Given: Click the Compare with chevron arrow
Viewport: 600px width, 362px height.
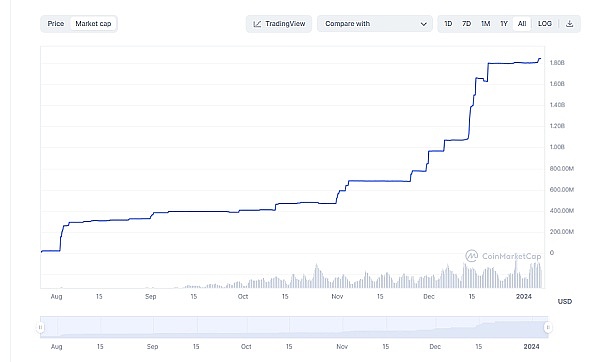Looking at the screenshot, I should [x=424, y=24].
